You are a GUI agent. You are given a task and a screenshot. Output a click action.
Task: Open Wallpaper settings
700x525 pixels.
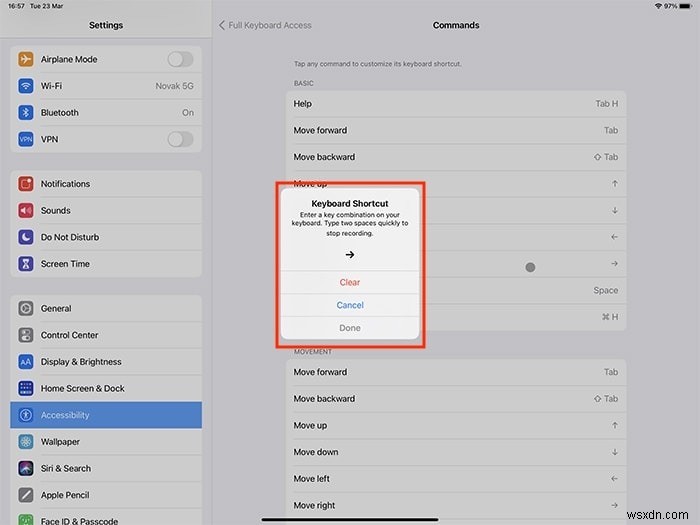point(106,442)
